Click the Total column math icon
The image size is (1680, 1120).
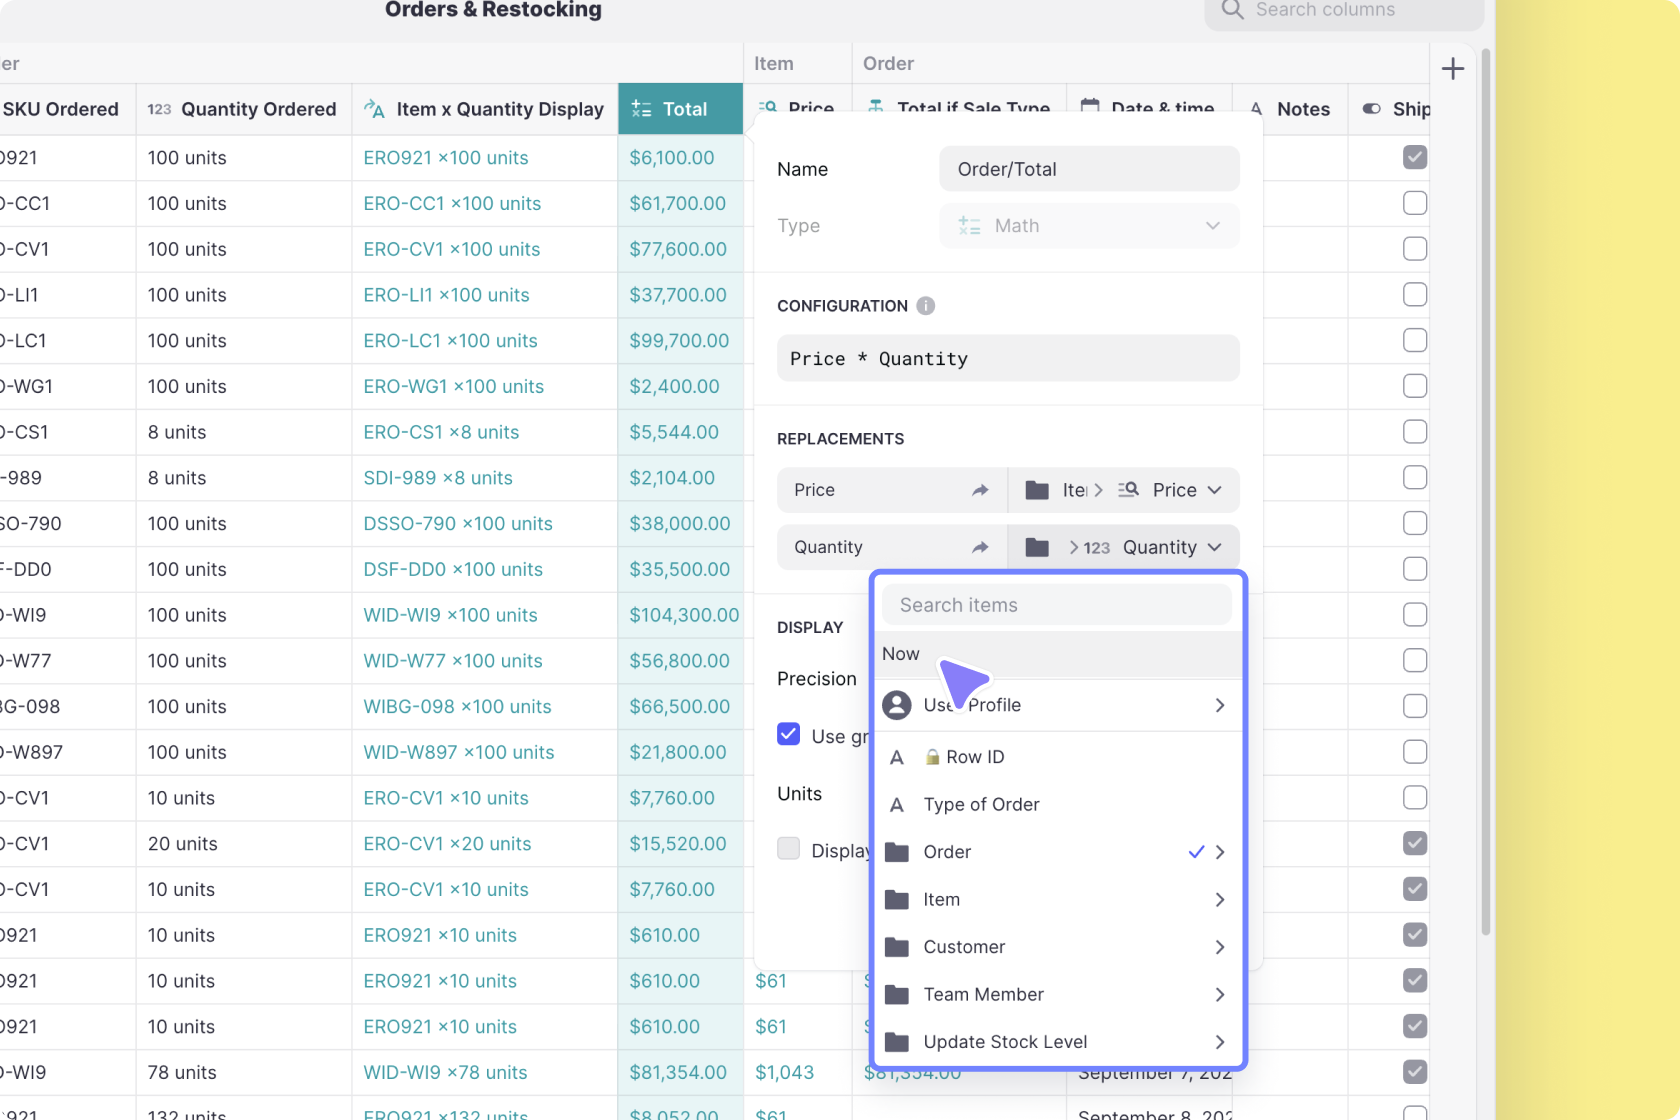[641, 109]
